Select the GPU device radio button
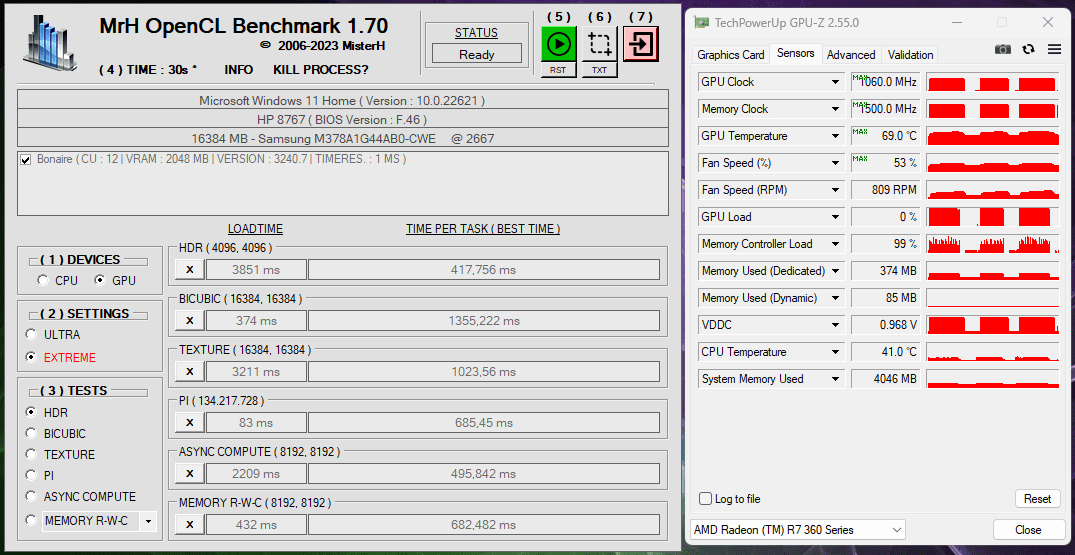 [100, 280]
